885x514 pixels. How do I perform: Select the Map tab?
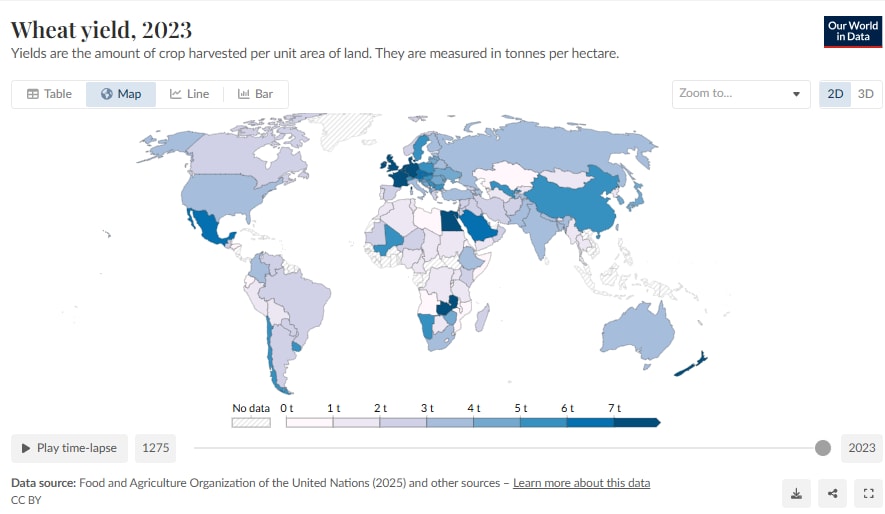[121, 94]
